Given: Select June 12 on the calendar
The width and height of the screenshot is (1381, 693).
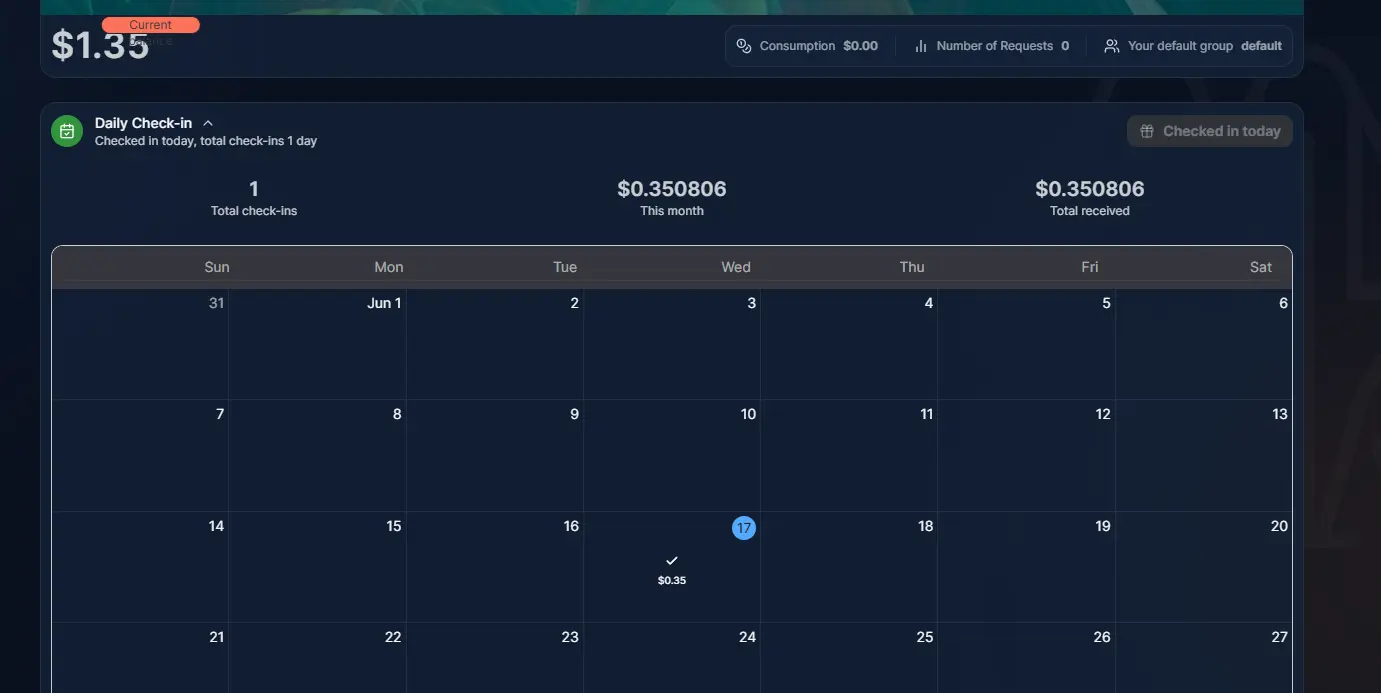Looking at the screenshot, I should [x=1026, y=456].
